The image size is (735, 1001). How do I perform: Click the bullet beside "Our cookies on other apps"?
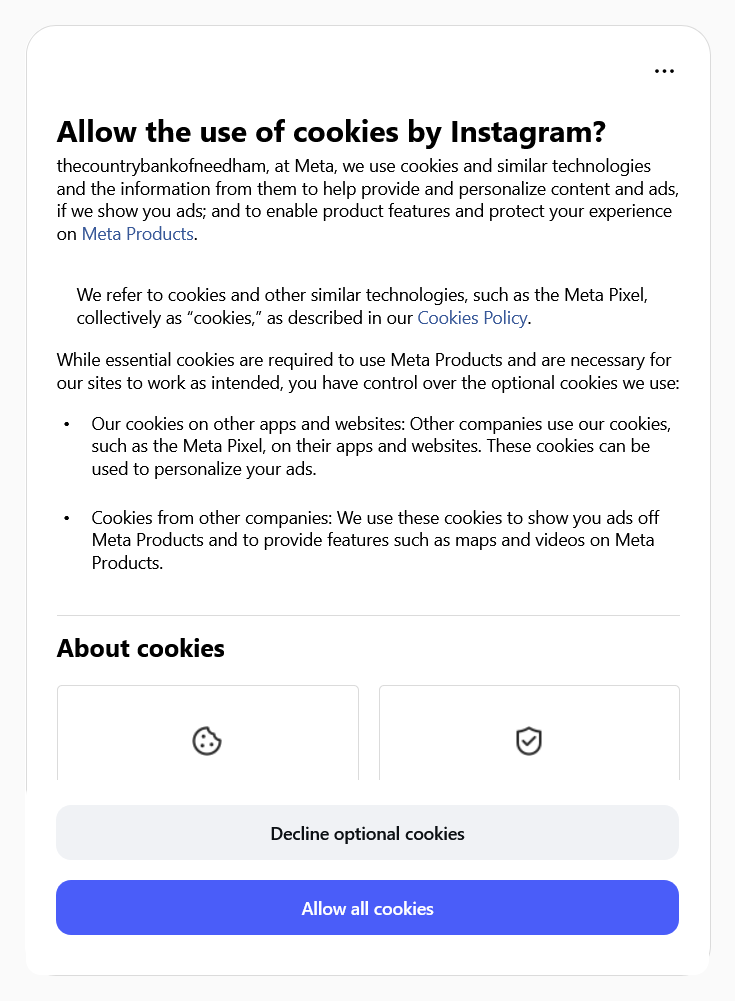(66, 424)
